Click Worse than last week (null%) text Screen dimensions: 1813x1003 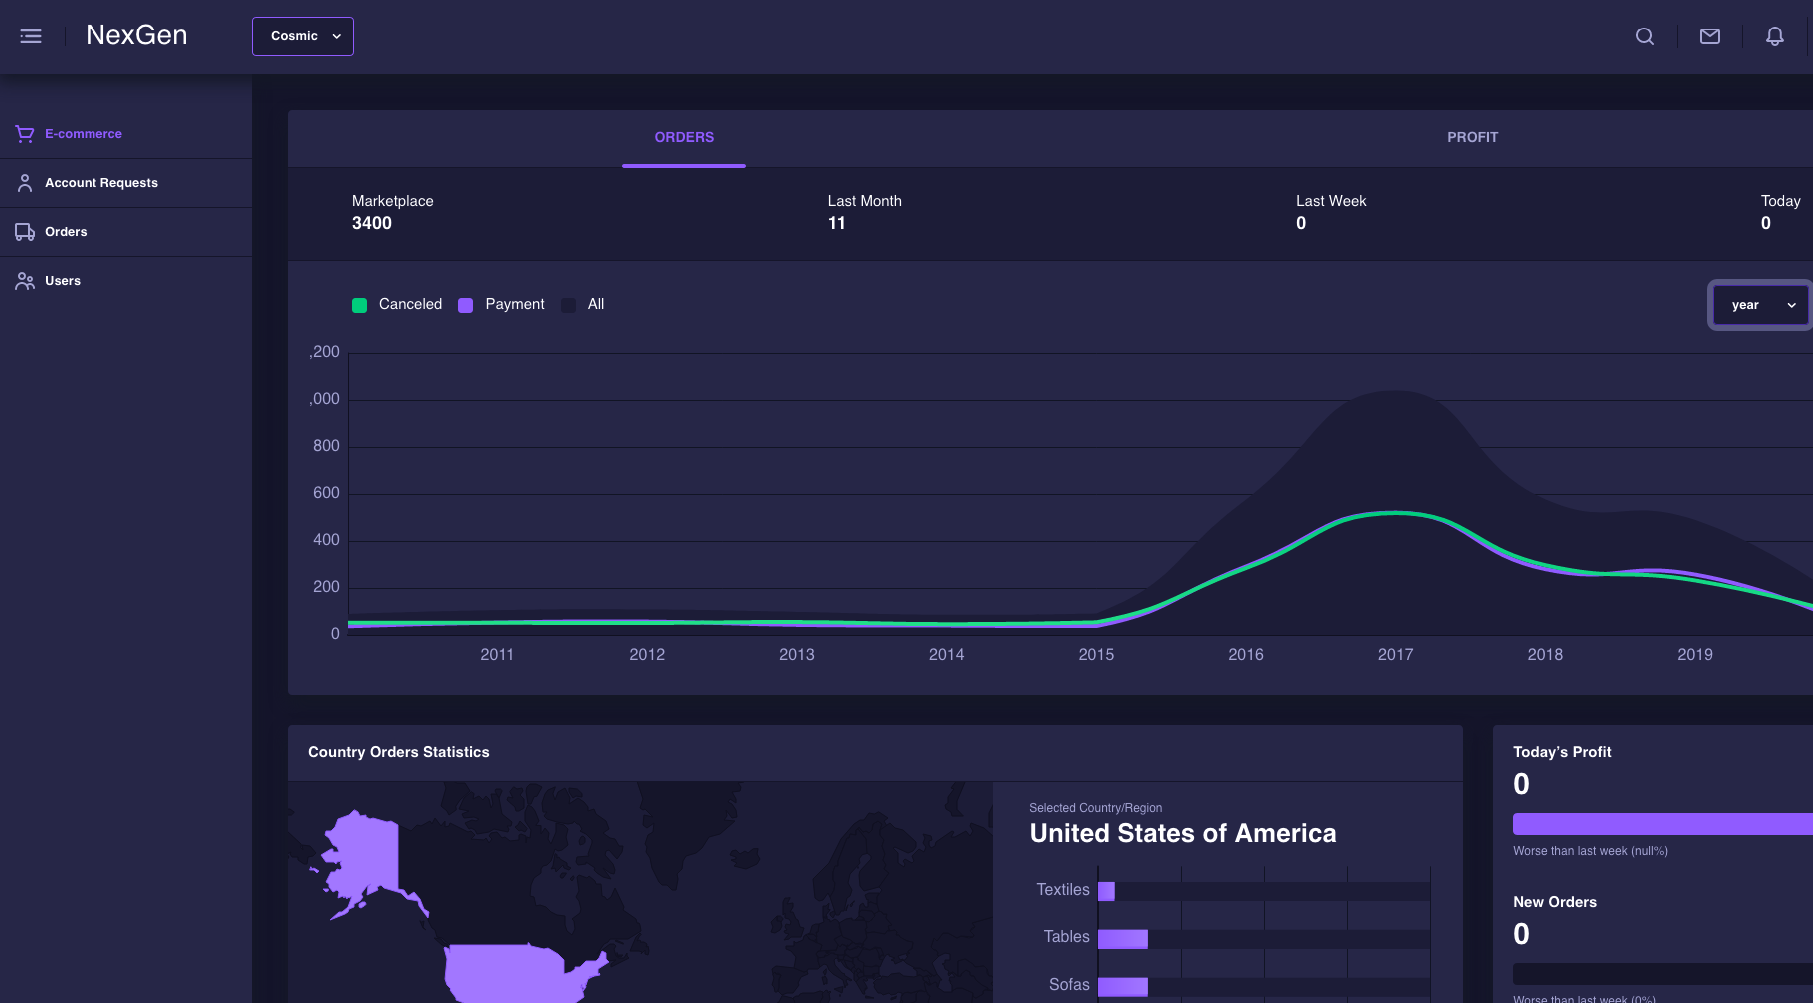click(x=1590, y=851)
